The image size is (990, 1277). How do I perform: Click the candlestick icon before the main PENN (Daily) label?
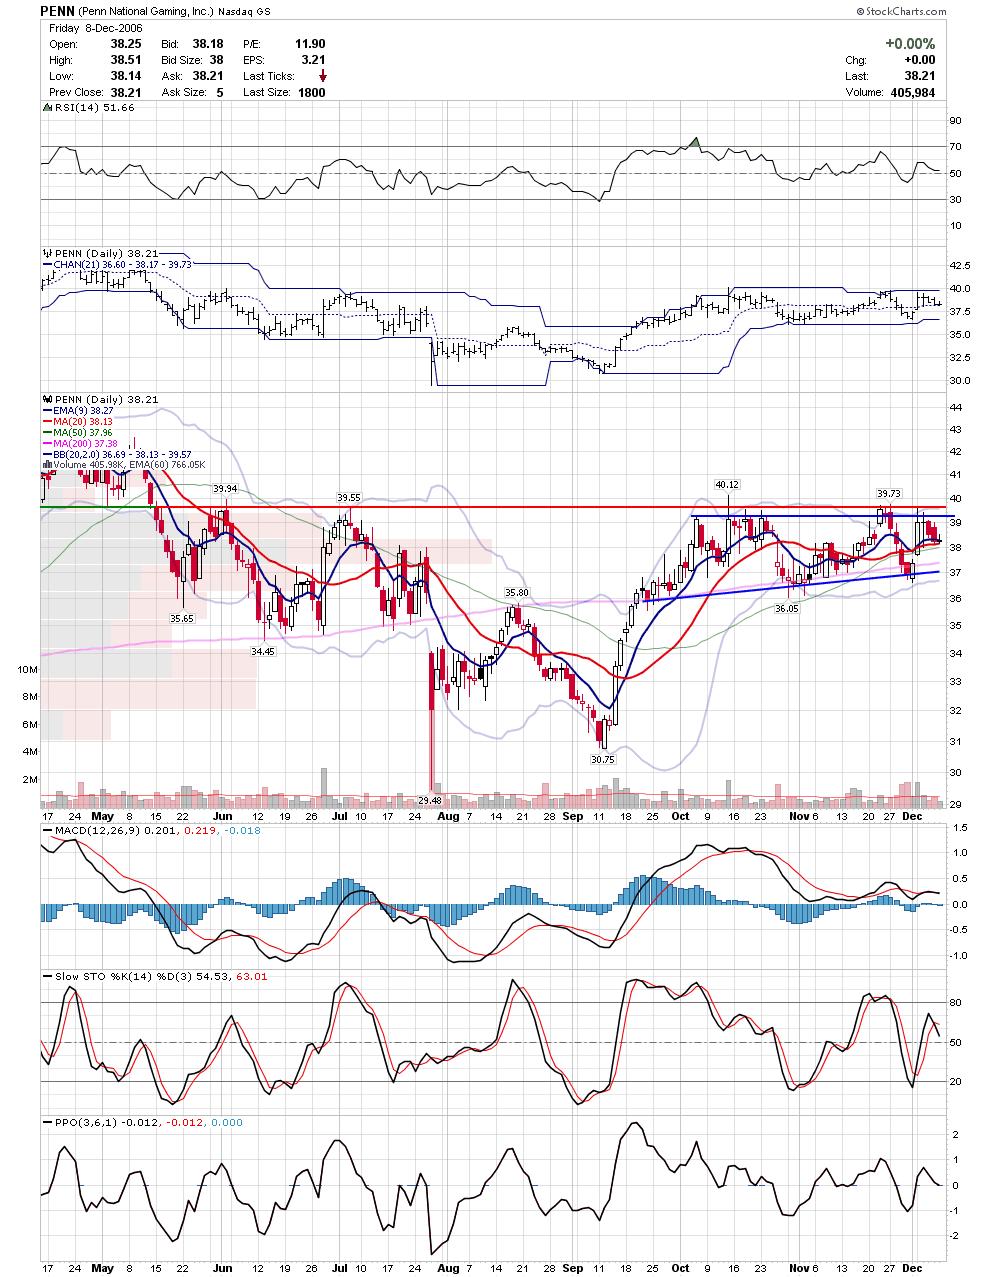[45, 398]
